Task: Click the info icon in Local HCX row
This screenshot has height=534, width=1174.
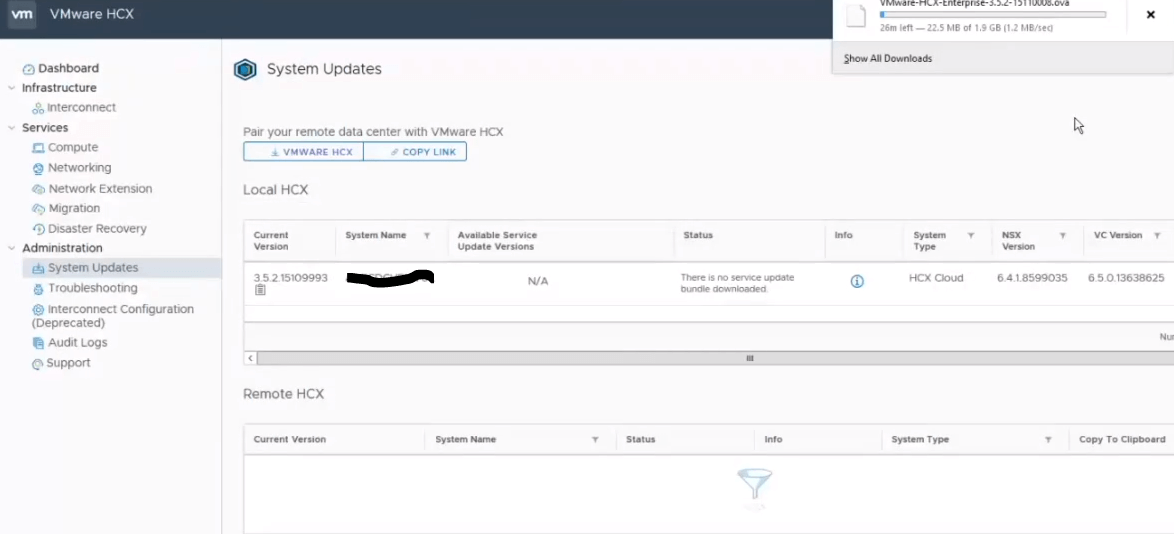Action: pyautogui.click(x=856, y=282)
